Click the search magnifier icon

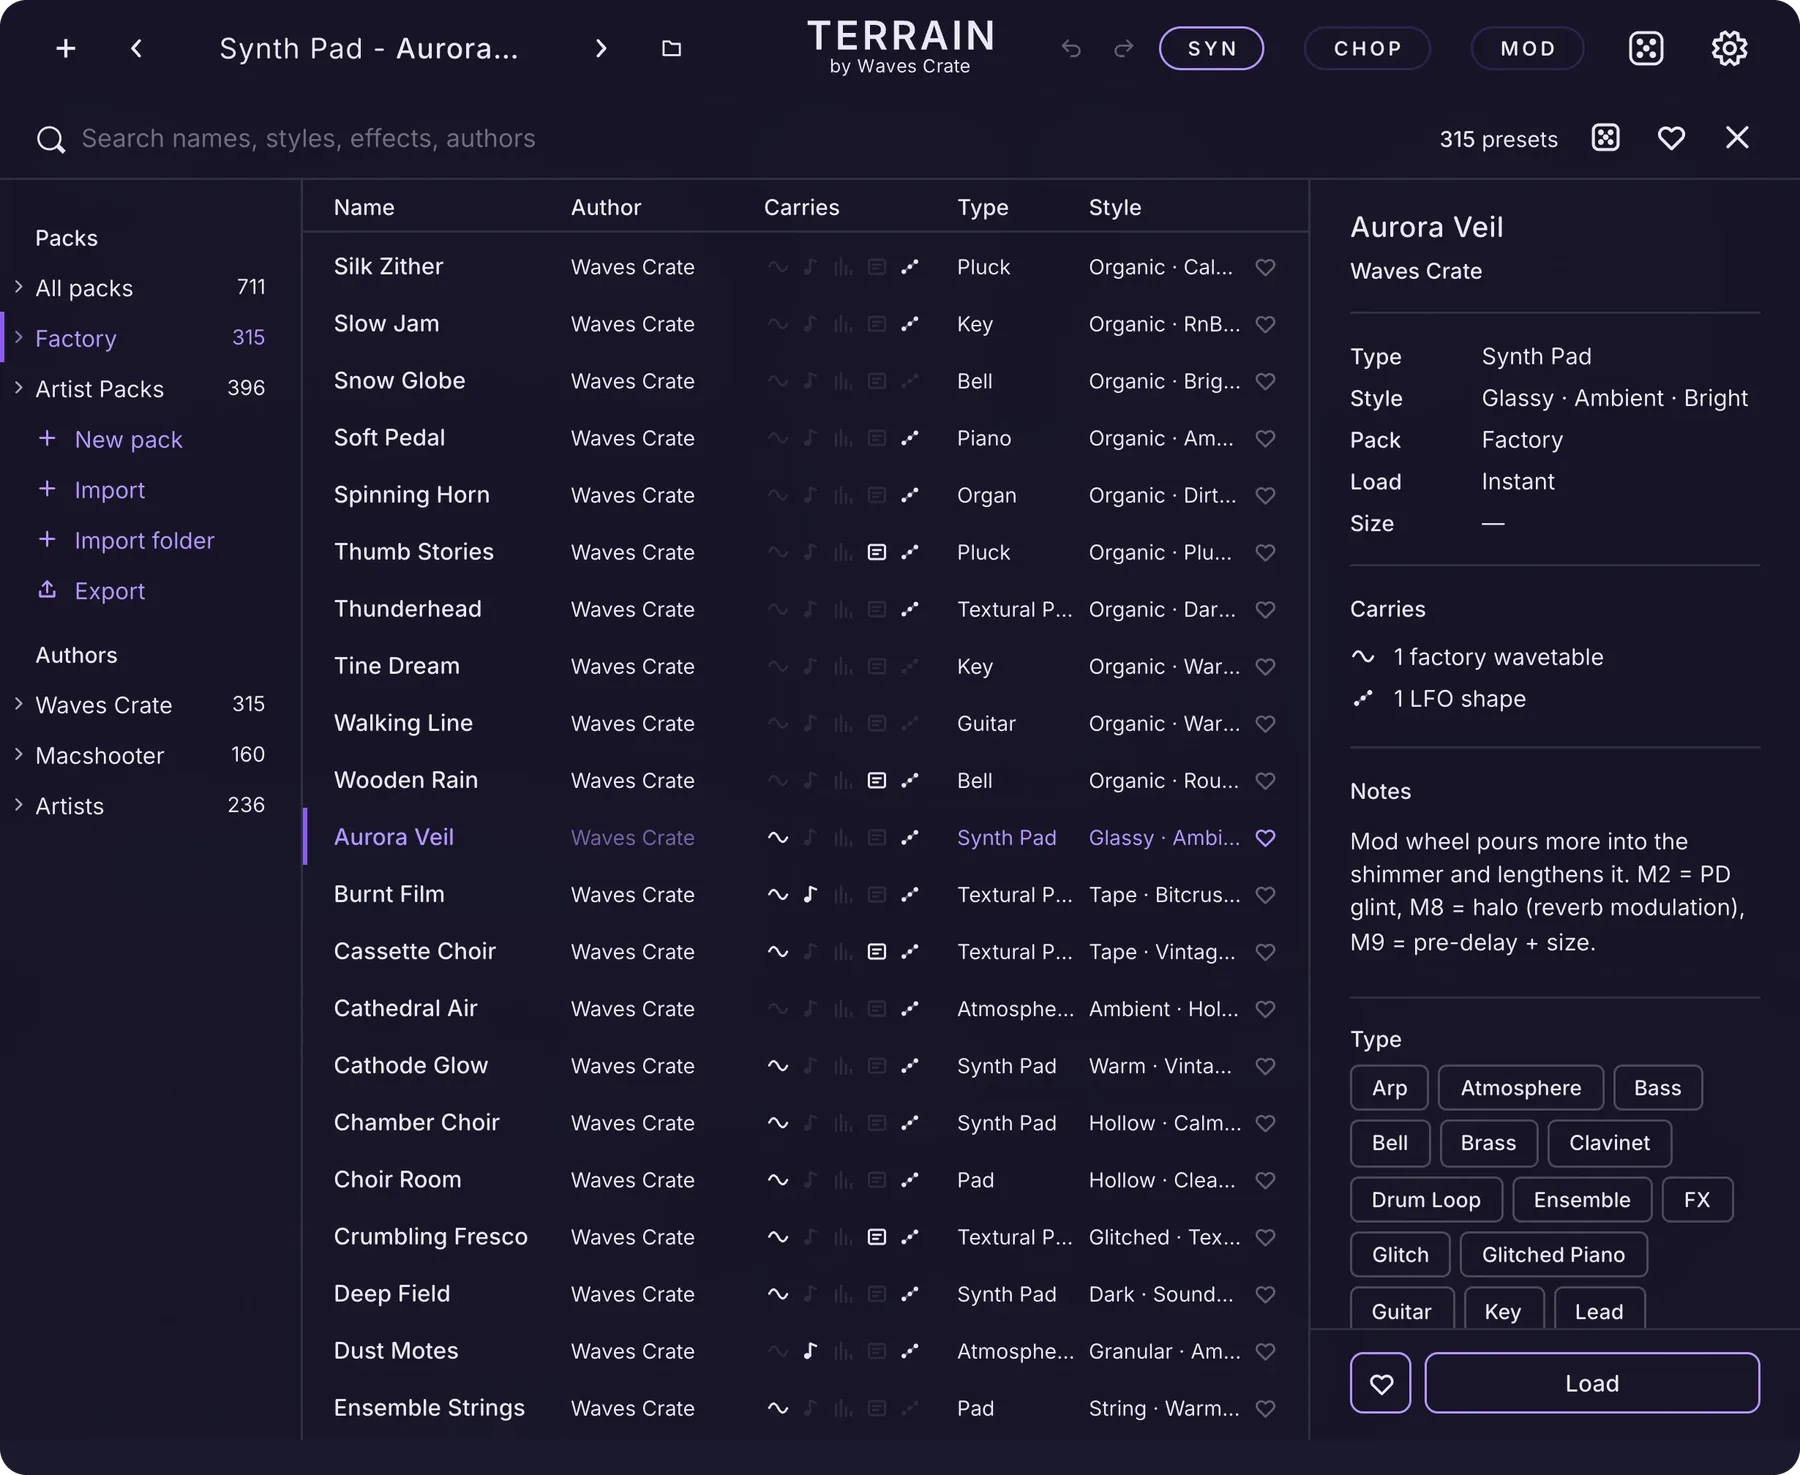click(x=50, y=139)
